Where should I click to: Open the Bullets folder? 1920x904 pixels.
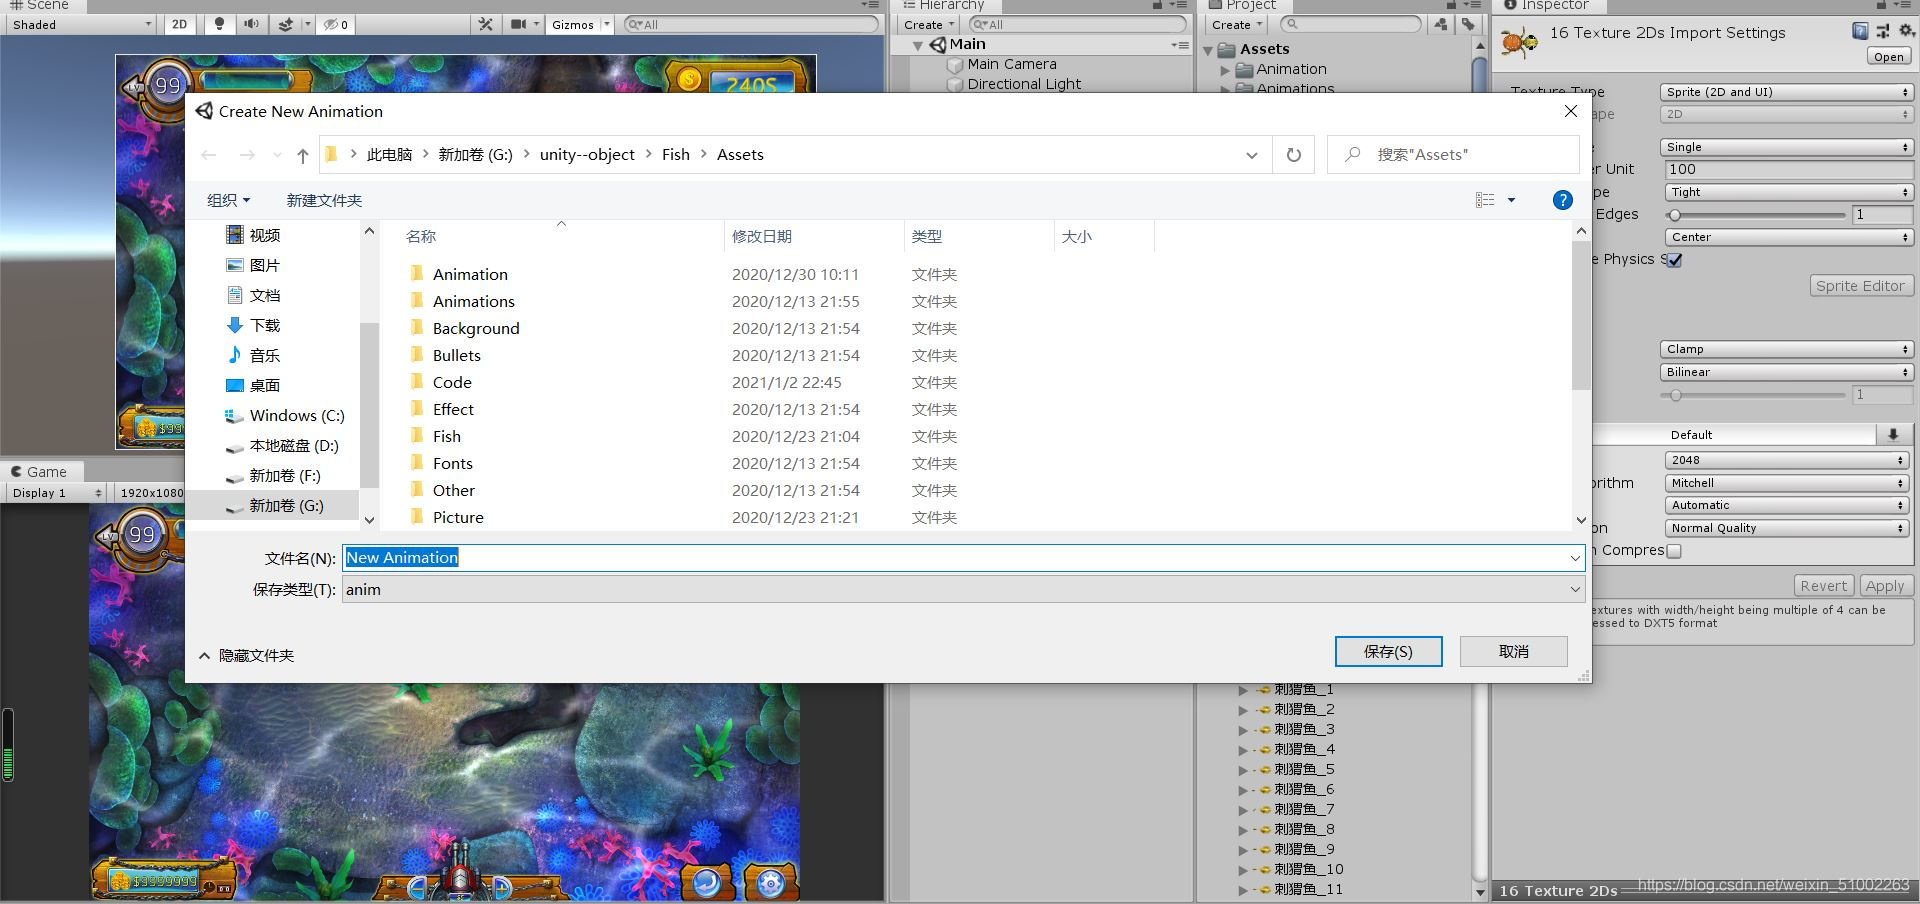click(456, 355)
